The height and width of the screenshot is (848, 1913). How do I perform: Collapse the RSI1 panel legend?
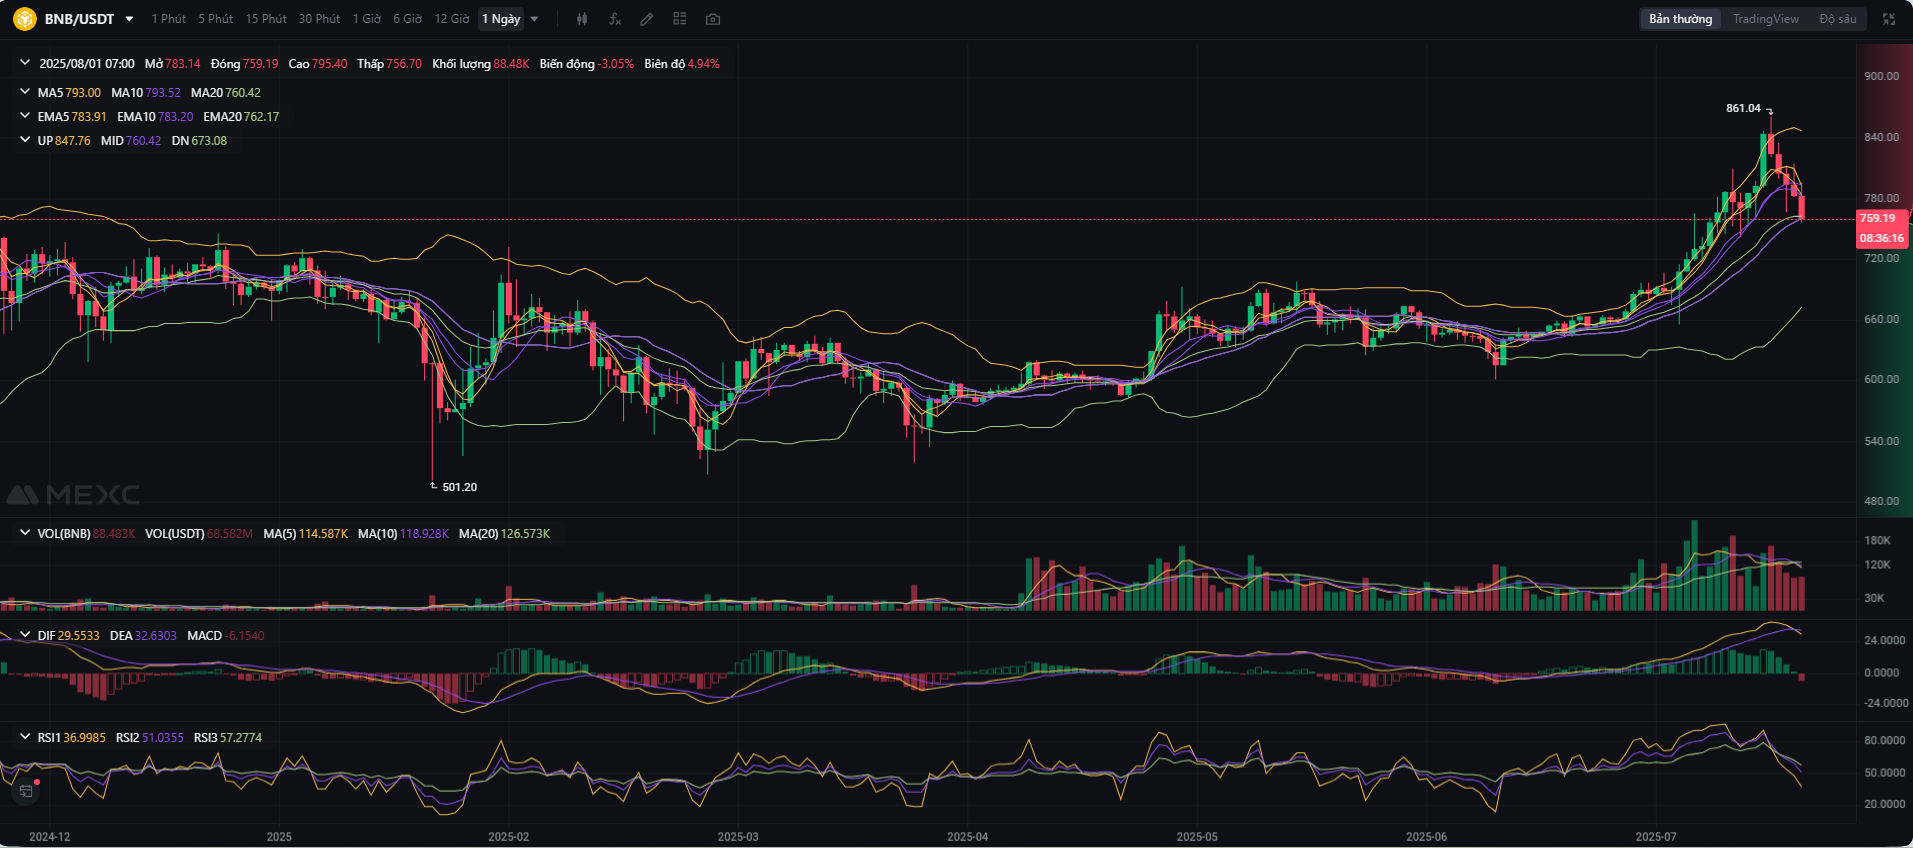pyautogui.click(x=25, y=737)
